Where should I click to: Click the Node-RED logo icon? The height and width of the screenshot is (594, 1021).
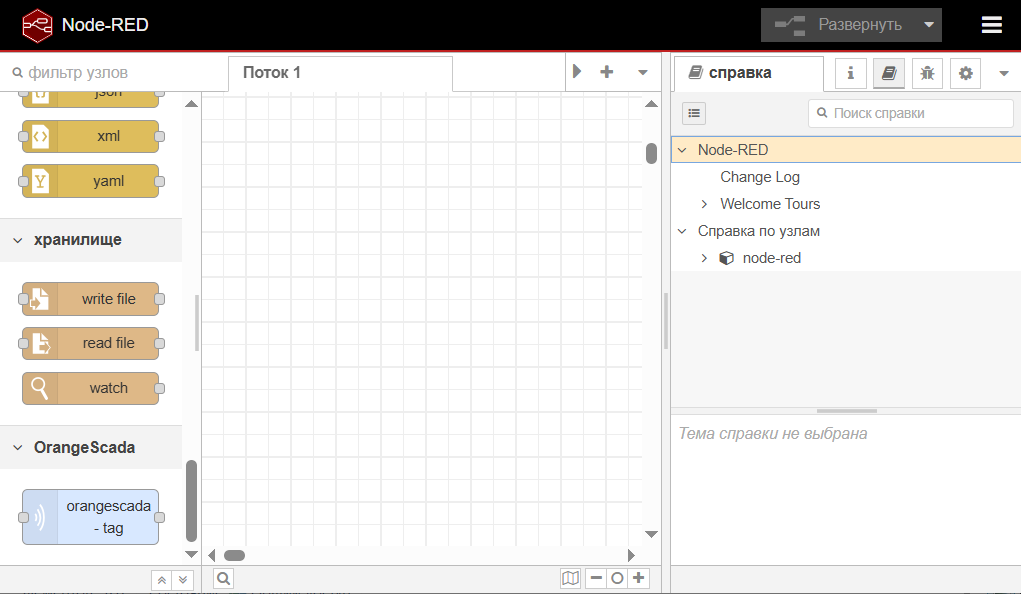[37, 25]
